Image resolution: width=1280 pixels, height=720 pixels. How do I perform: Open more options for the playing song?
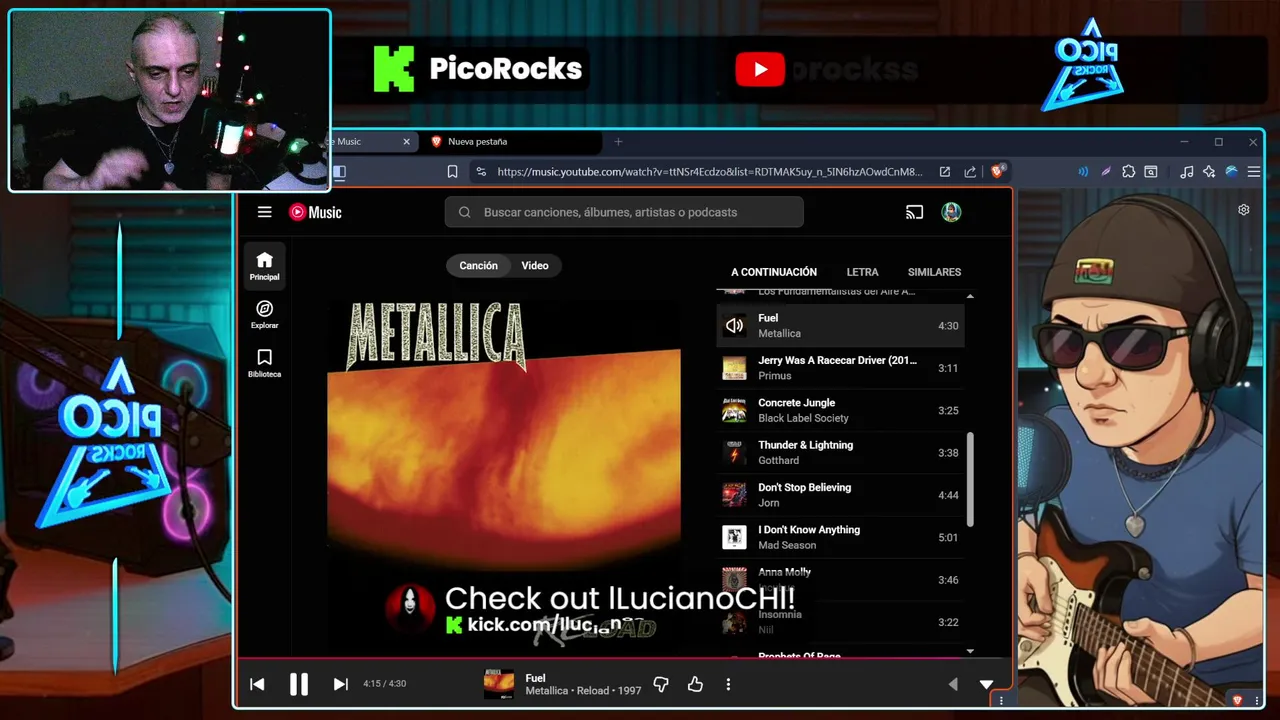pyautogui.click(x=728, y=684)
